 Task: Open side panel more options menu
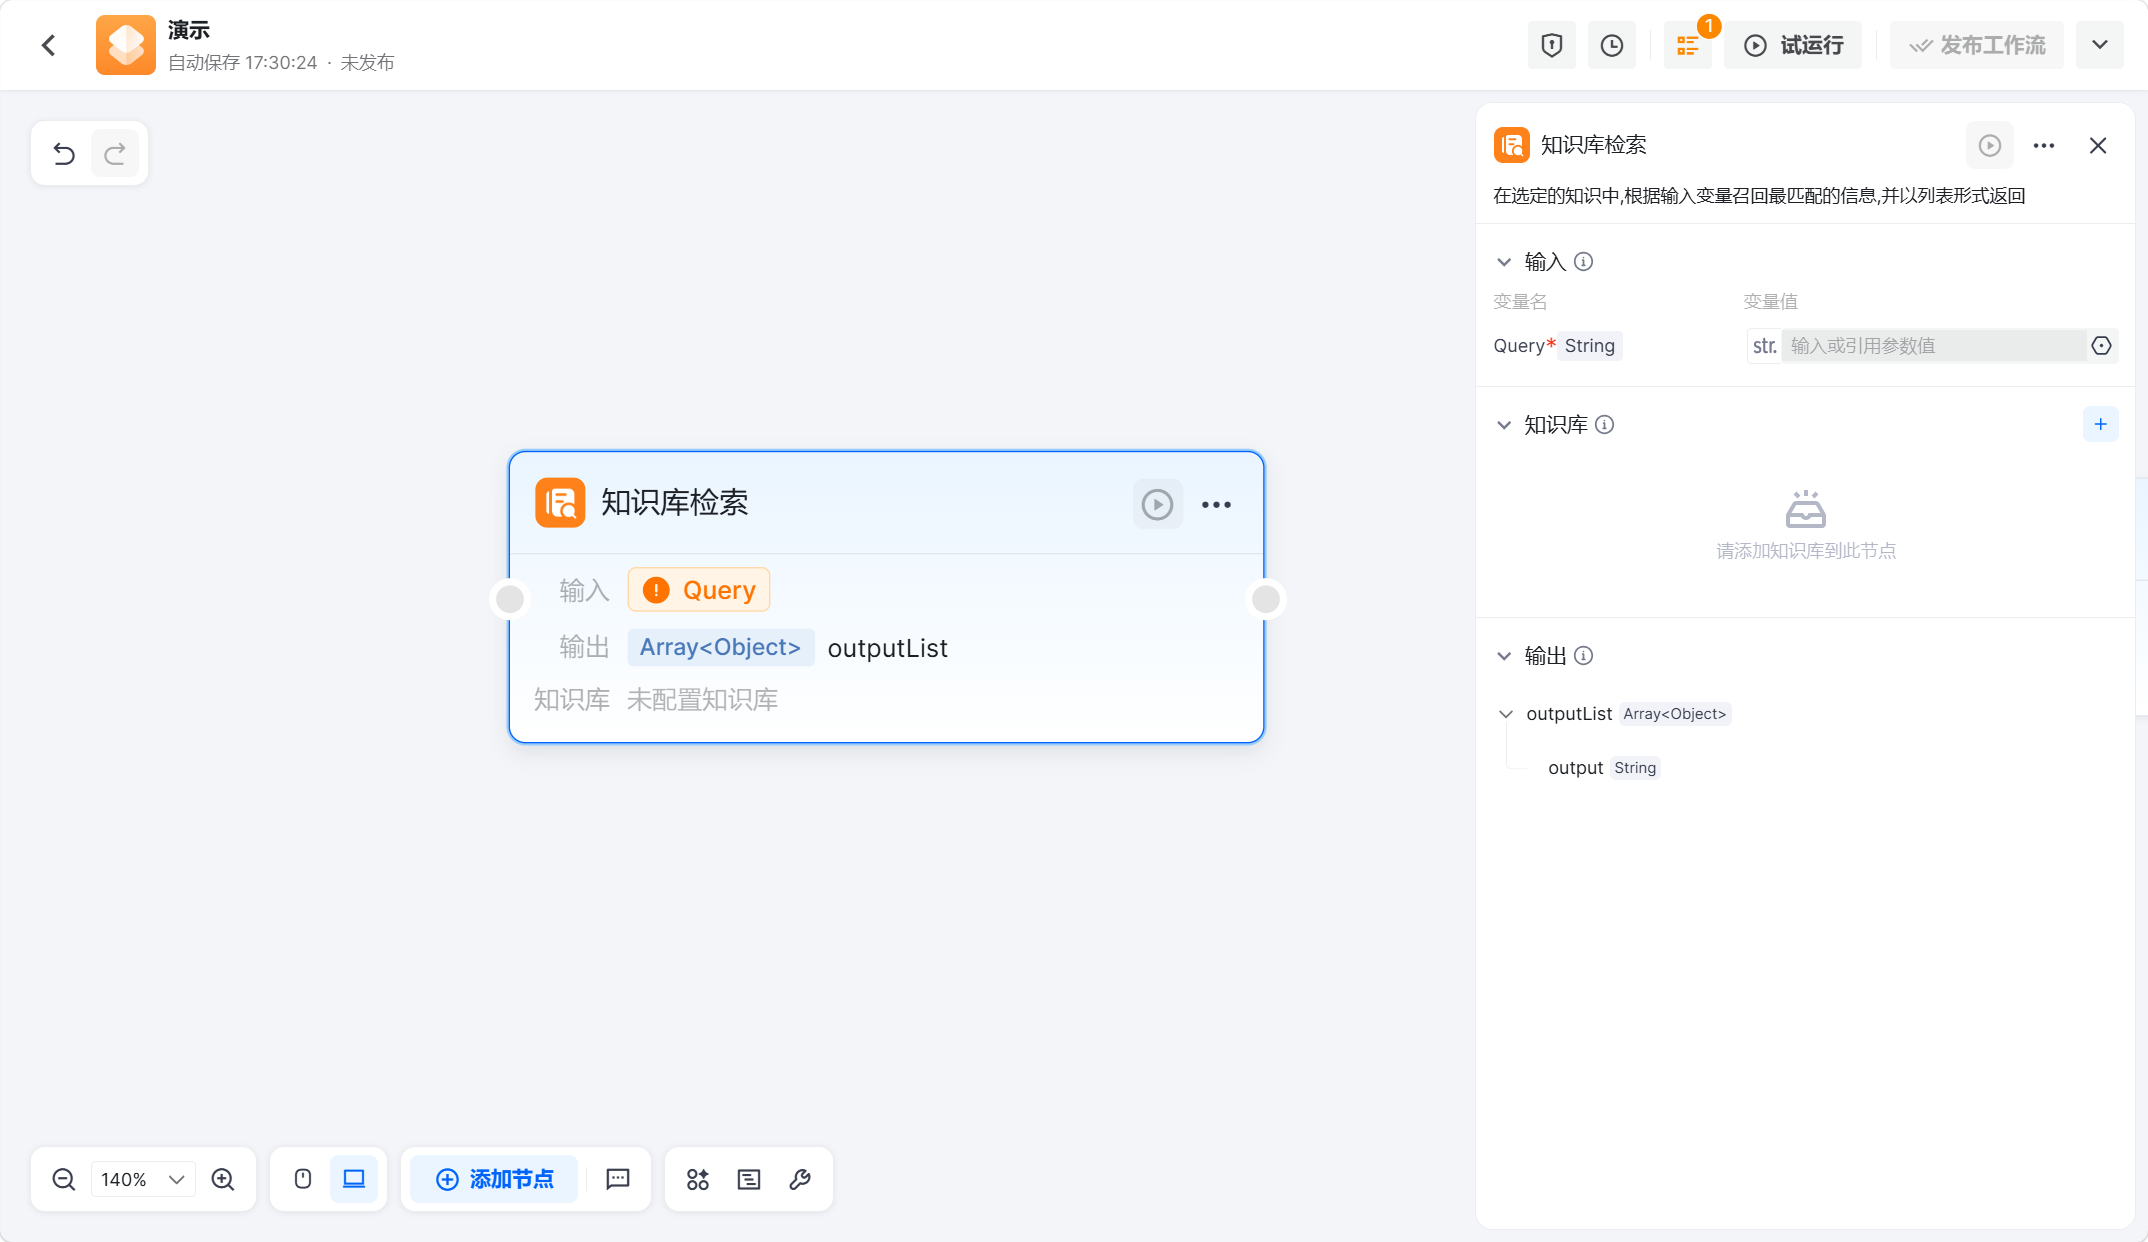coord(2044,146)
